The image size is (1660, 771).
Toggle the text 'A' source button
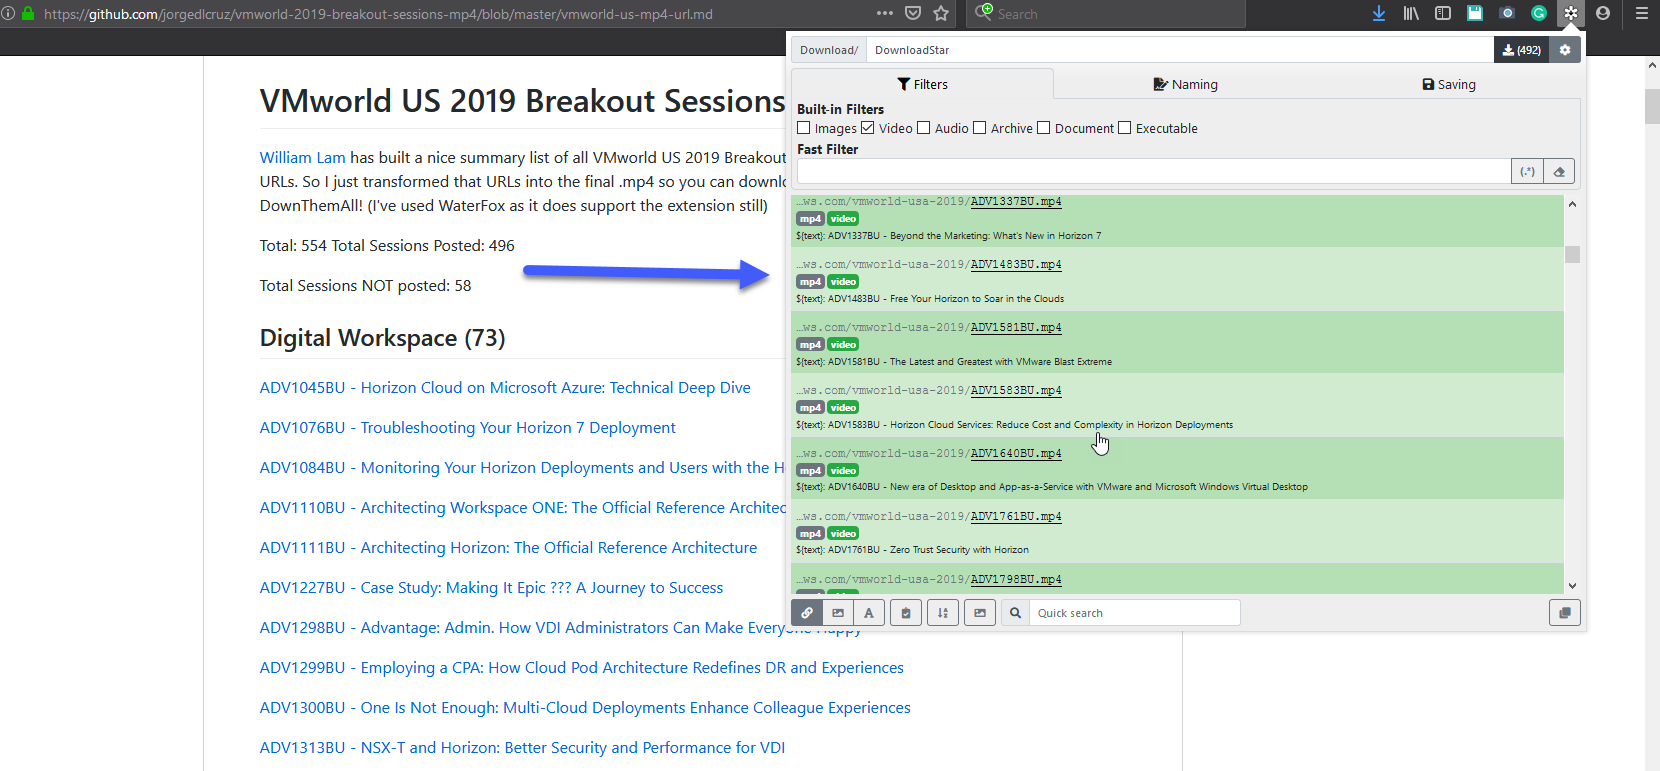pyautogui.click(x=869, y=613)
